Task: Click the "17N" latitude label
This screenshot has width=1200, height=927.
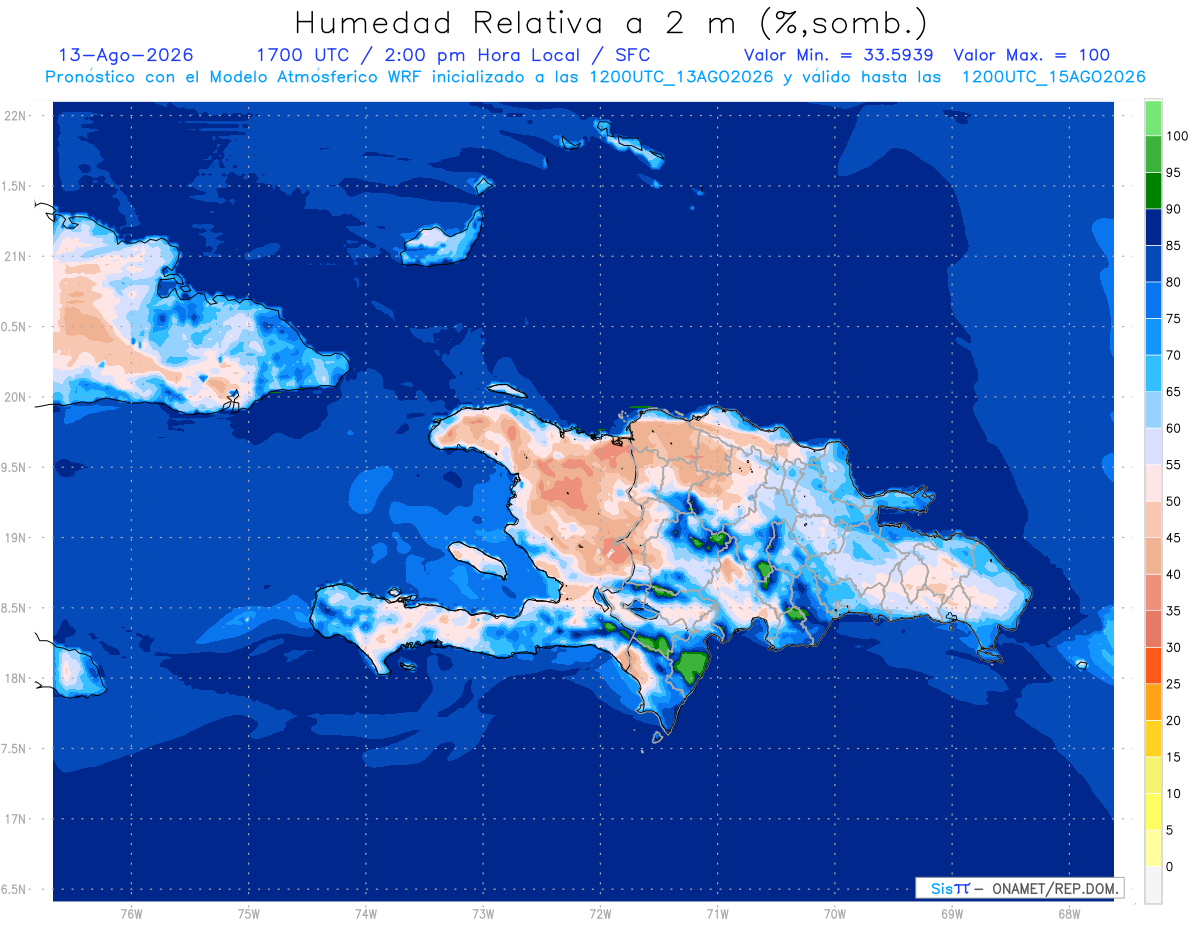Action: tap(14, 819)
